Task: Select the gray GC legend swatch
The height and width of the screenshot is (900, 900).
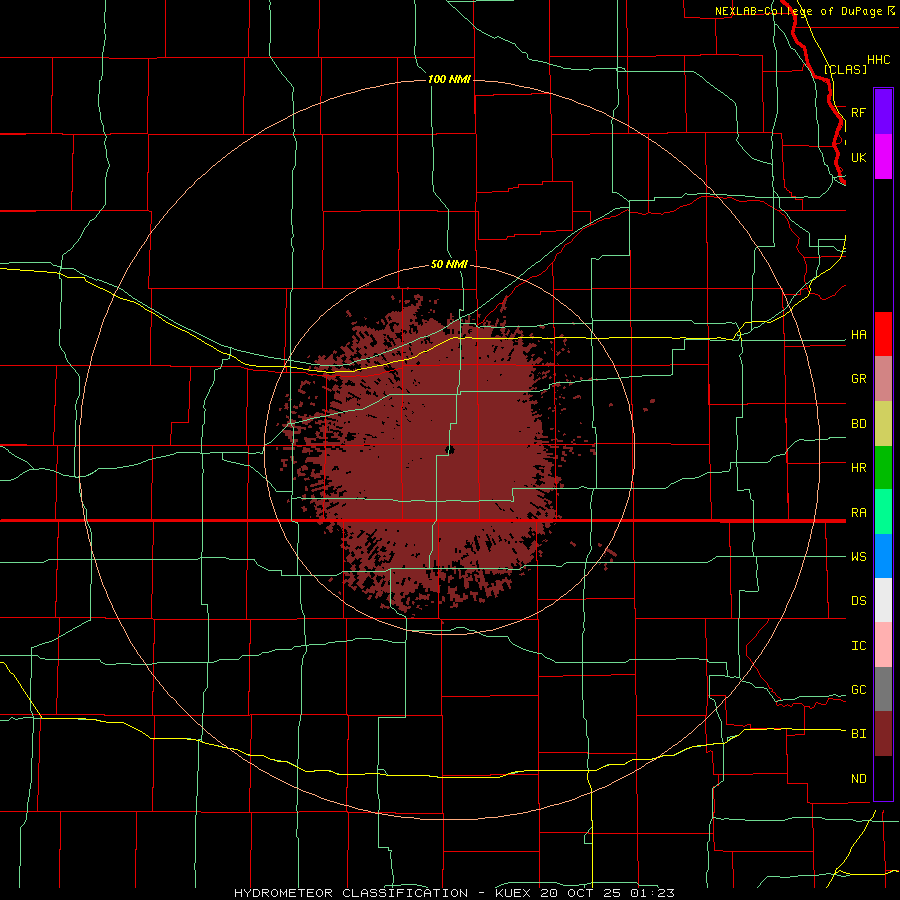Action: click(883, 689)
